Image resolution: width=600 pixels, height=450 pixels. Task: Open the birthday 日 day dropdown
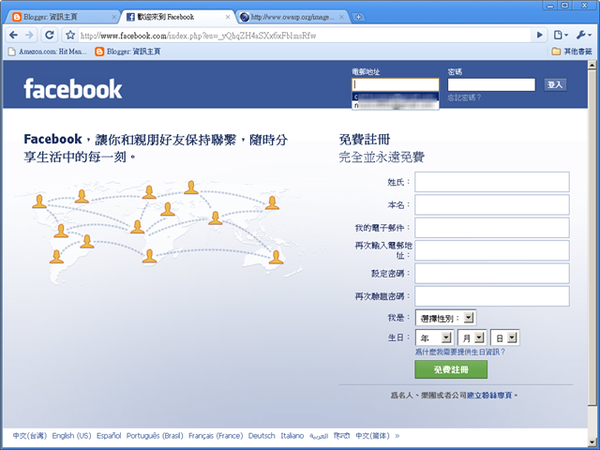(505, 338)
